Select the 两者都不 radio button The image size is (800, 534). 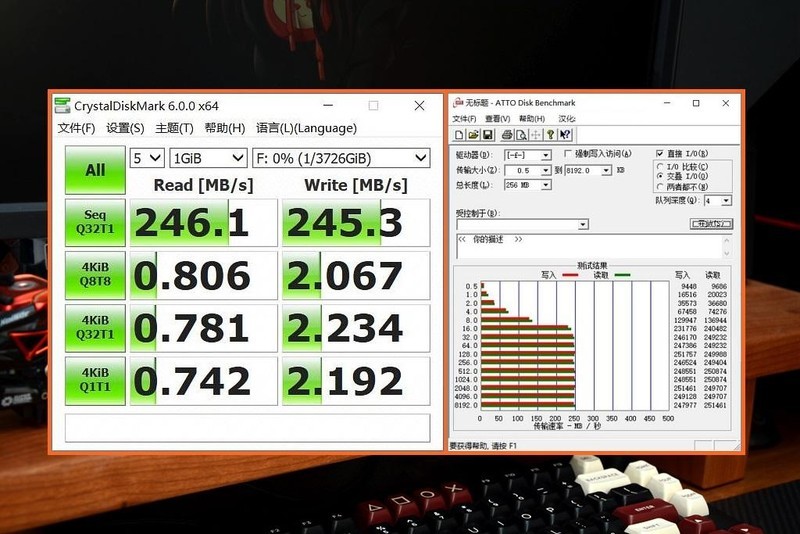pos(660,186)
